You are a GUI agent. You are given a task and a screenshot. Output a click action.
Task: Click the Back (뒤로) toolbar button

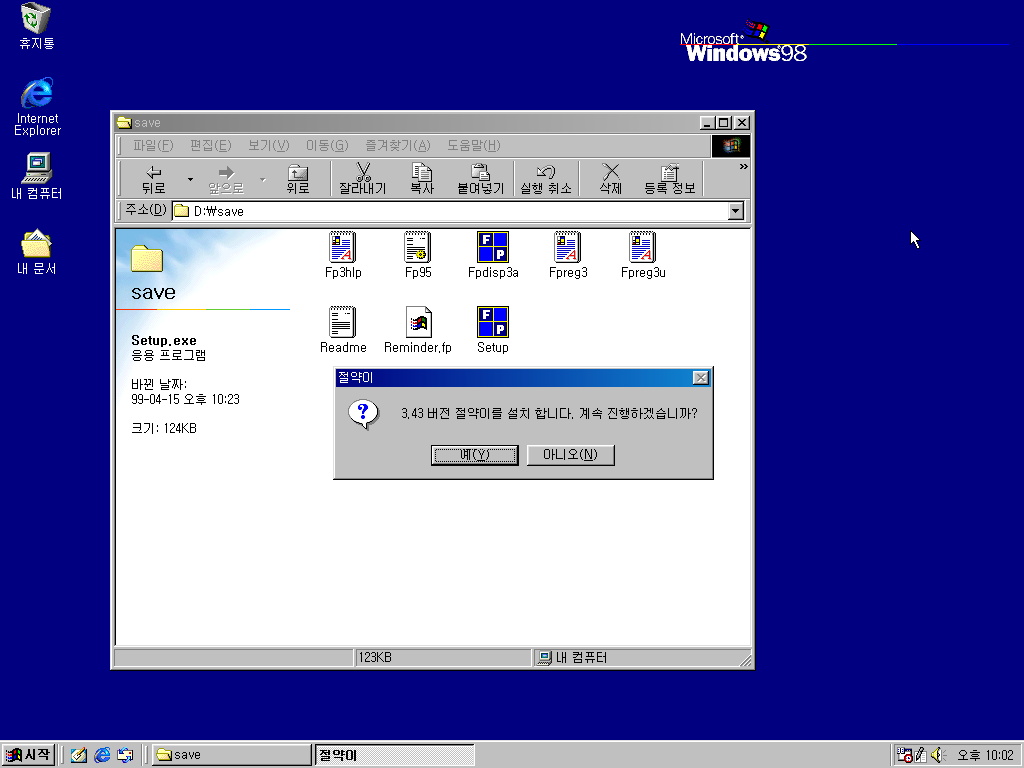click(153, 179)
